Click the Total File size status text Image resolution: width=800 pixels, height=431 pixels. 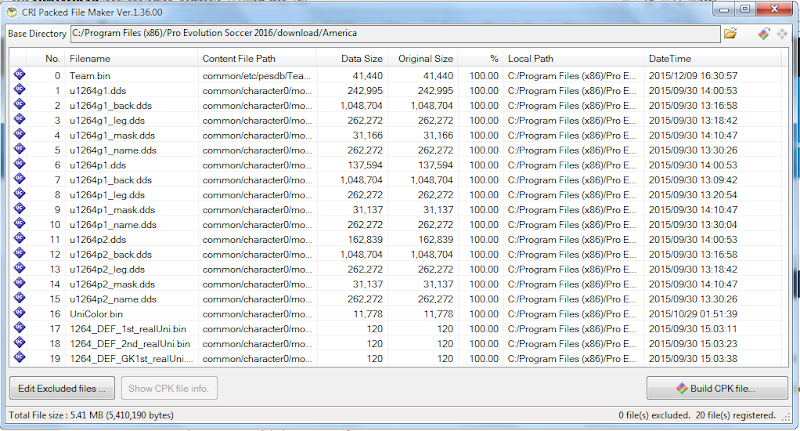[x=91, y=415]
